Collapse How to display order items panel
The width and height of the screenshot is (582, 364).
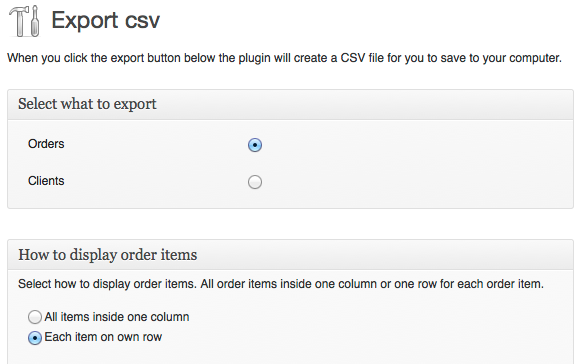coord(290,255)
